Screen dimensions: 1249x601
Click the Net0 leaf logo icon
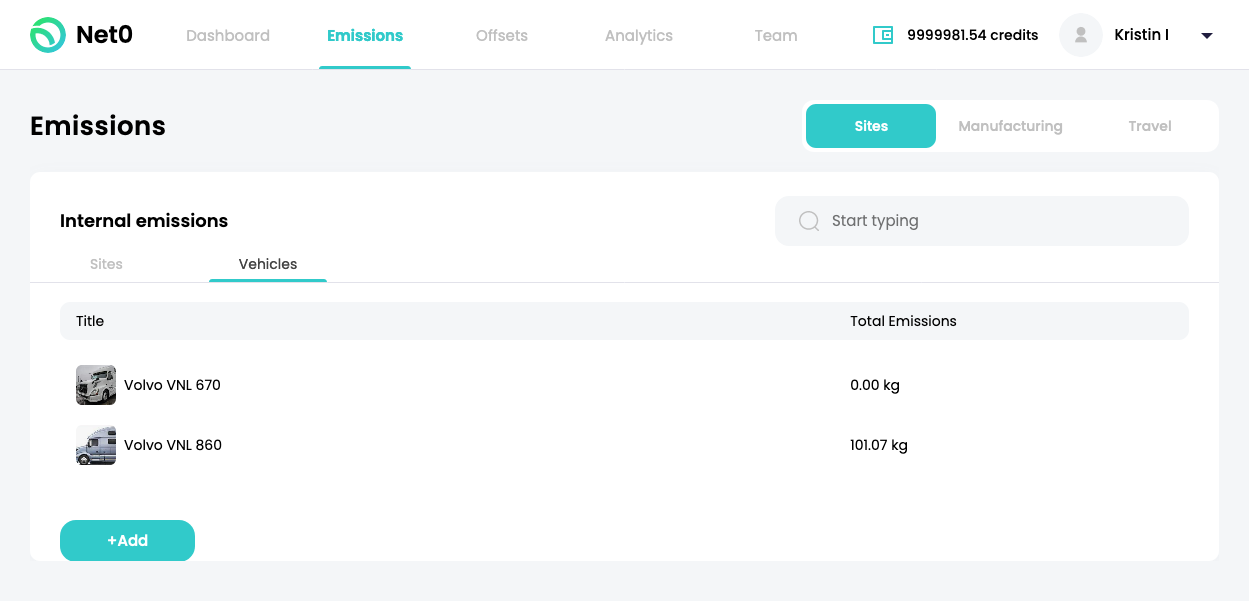click(47, 35)
